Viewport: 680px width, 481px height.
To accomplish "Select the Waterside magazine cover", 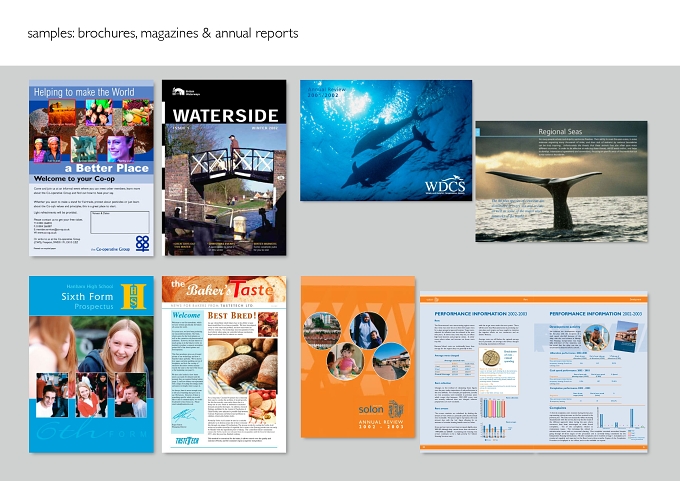I will (224, 167).
